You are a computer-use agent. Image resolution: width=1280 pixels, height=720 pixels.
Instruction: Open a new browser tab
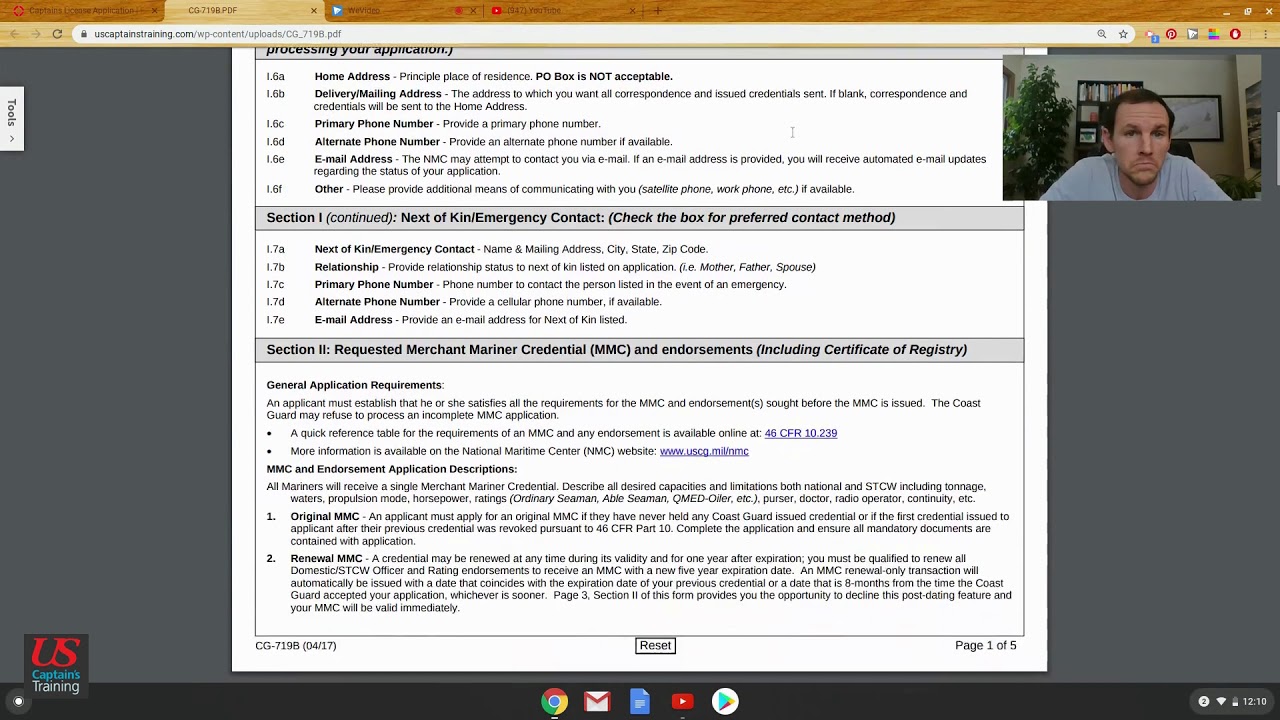[657, 10]
